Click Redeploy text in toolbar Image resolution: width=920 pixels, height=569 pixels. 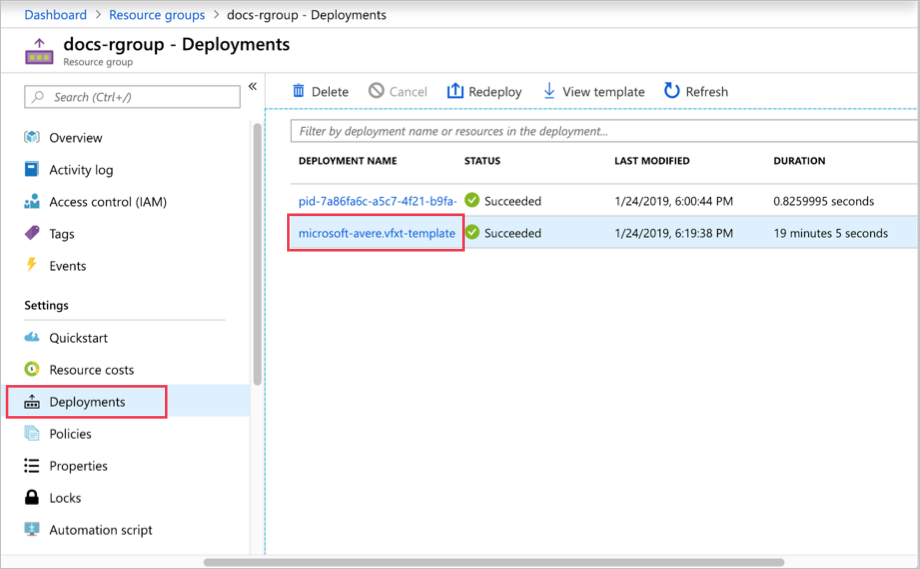pos(495,92)
